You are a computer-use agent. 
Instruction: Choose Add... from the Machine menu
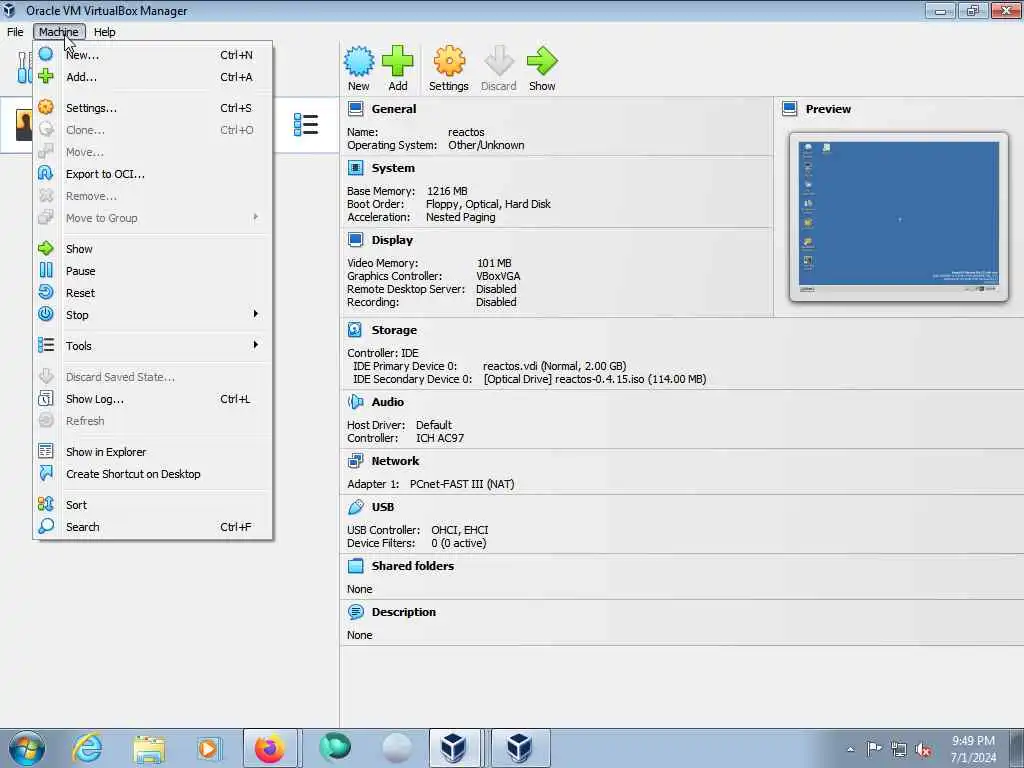(x=153, y=77)
